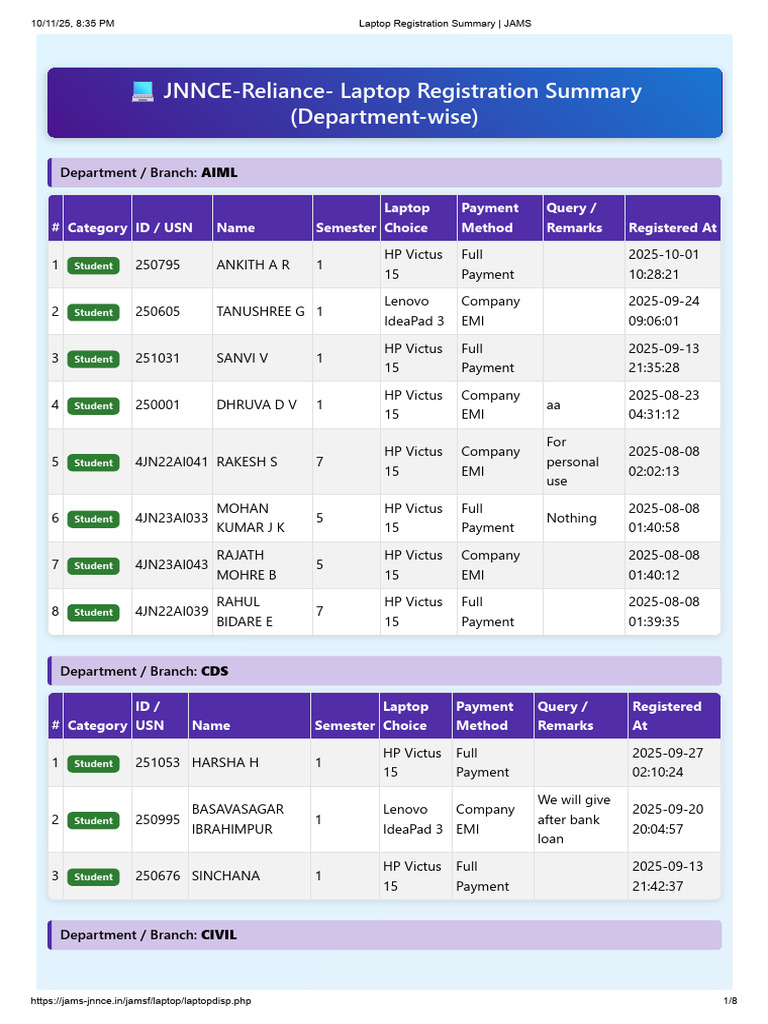Click timestamp 2025-08-08 02:02:13
768x1024 pixels.
[x=664, y=462]
